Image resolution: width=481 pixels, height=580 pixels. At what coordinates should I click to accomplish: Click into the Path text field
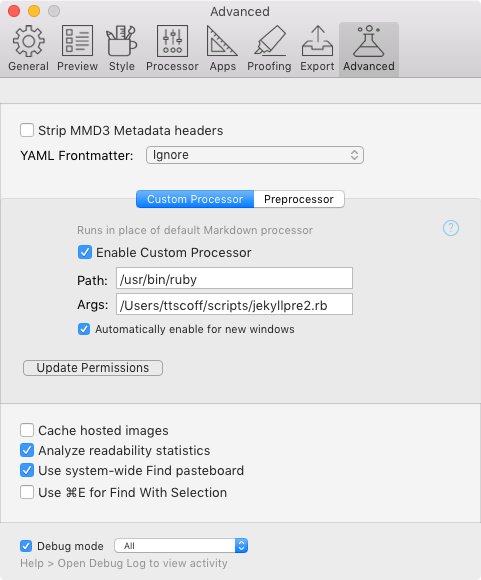[x=234, y=278]
